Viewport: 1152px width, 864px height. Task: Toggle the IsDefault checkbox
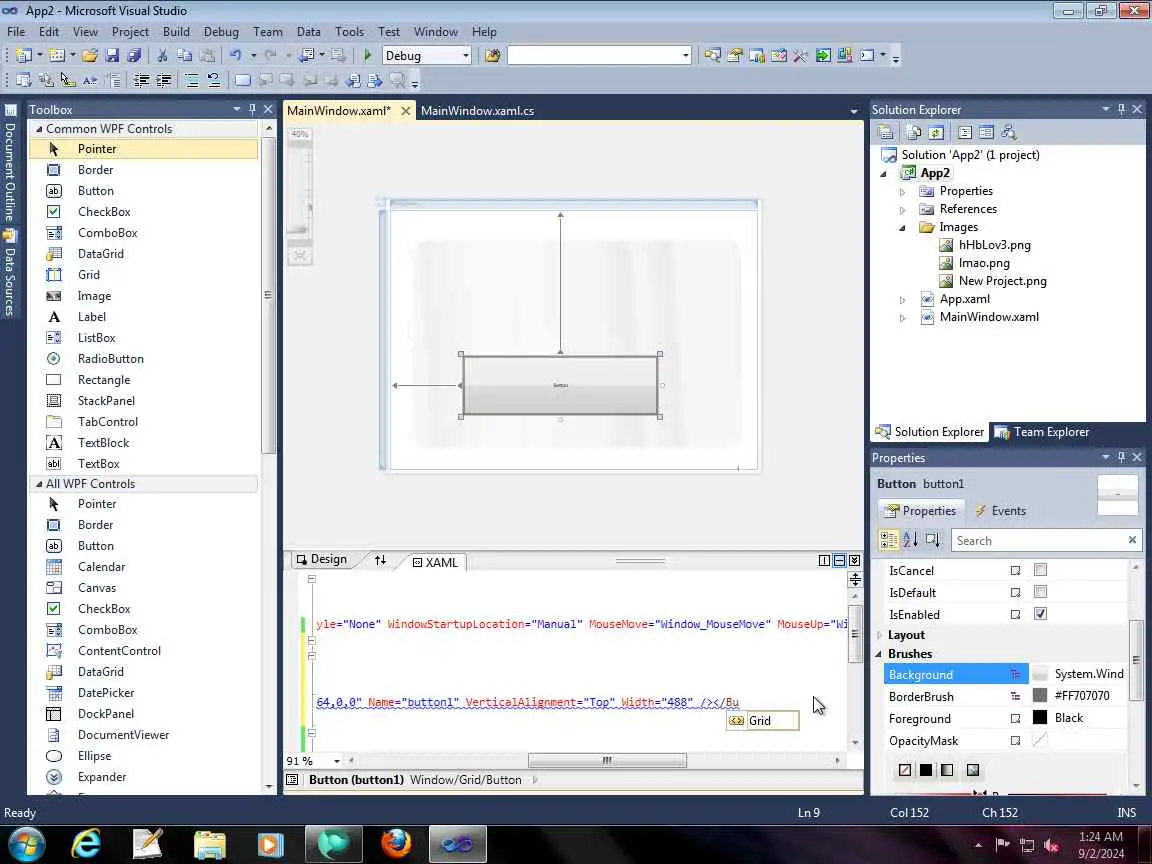tap(1040, 591)
